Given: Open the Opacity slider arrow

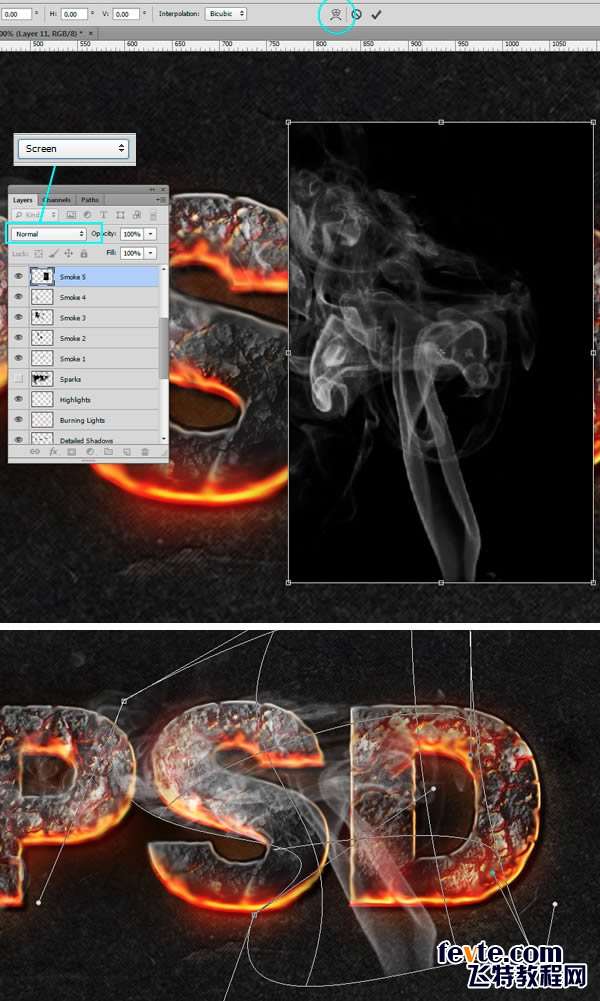Looking at the screenshot, I should pyautogui.click(x=150, y=234).
